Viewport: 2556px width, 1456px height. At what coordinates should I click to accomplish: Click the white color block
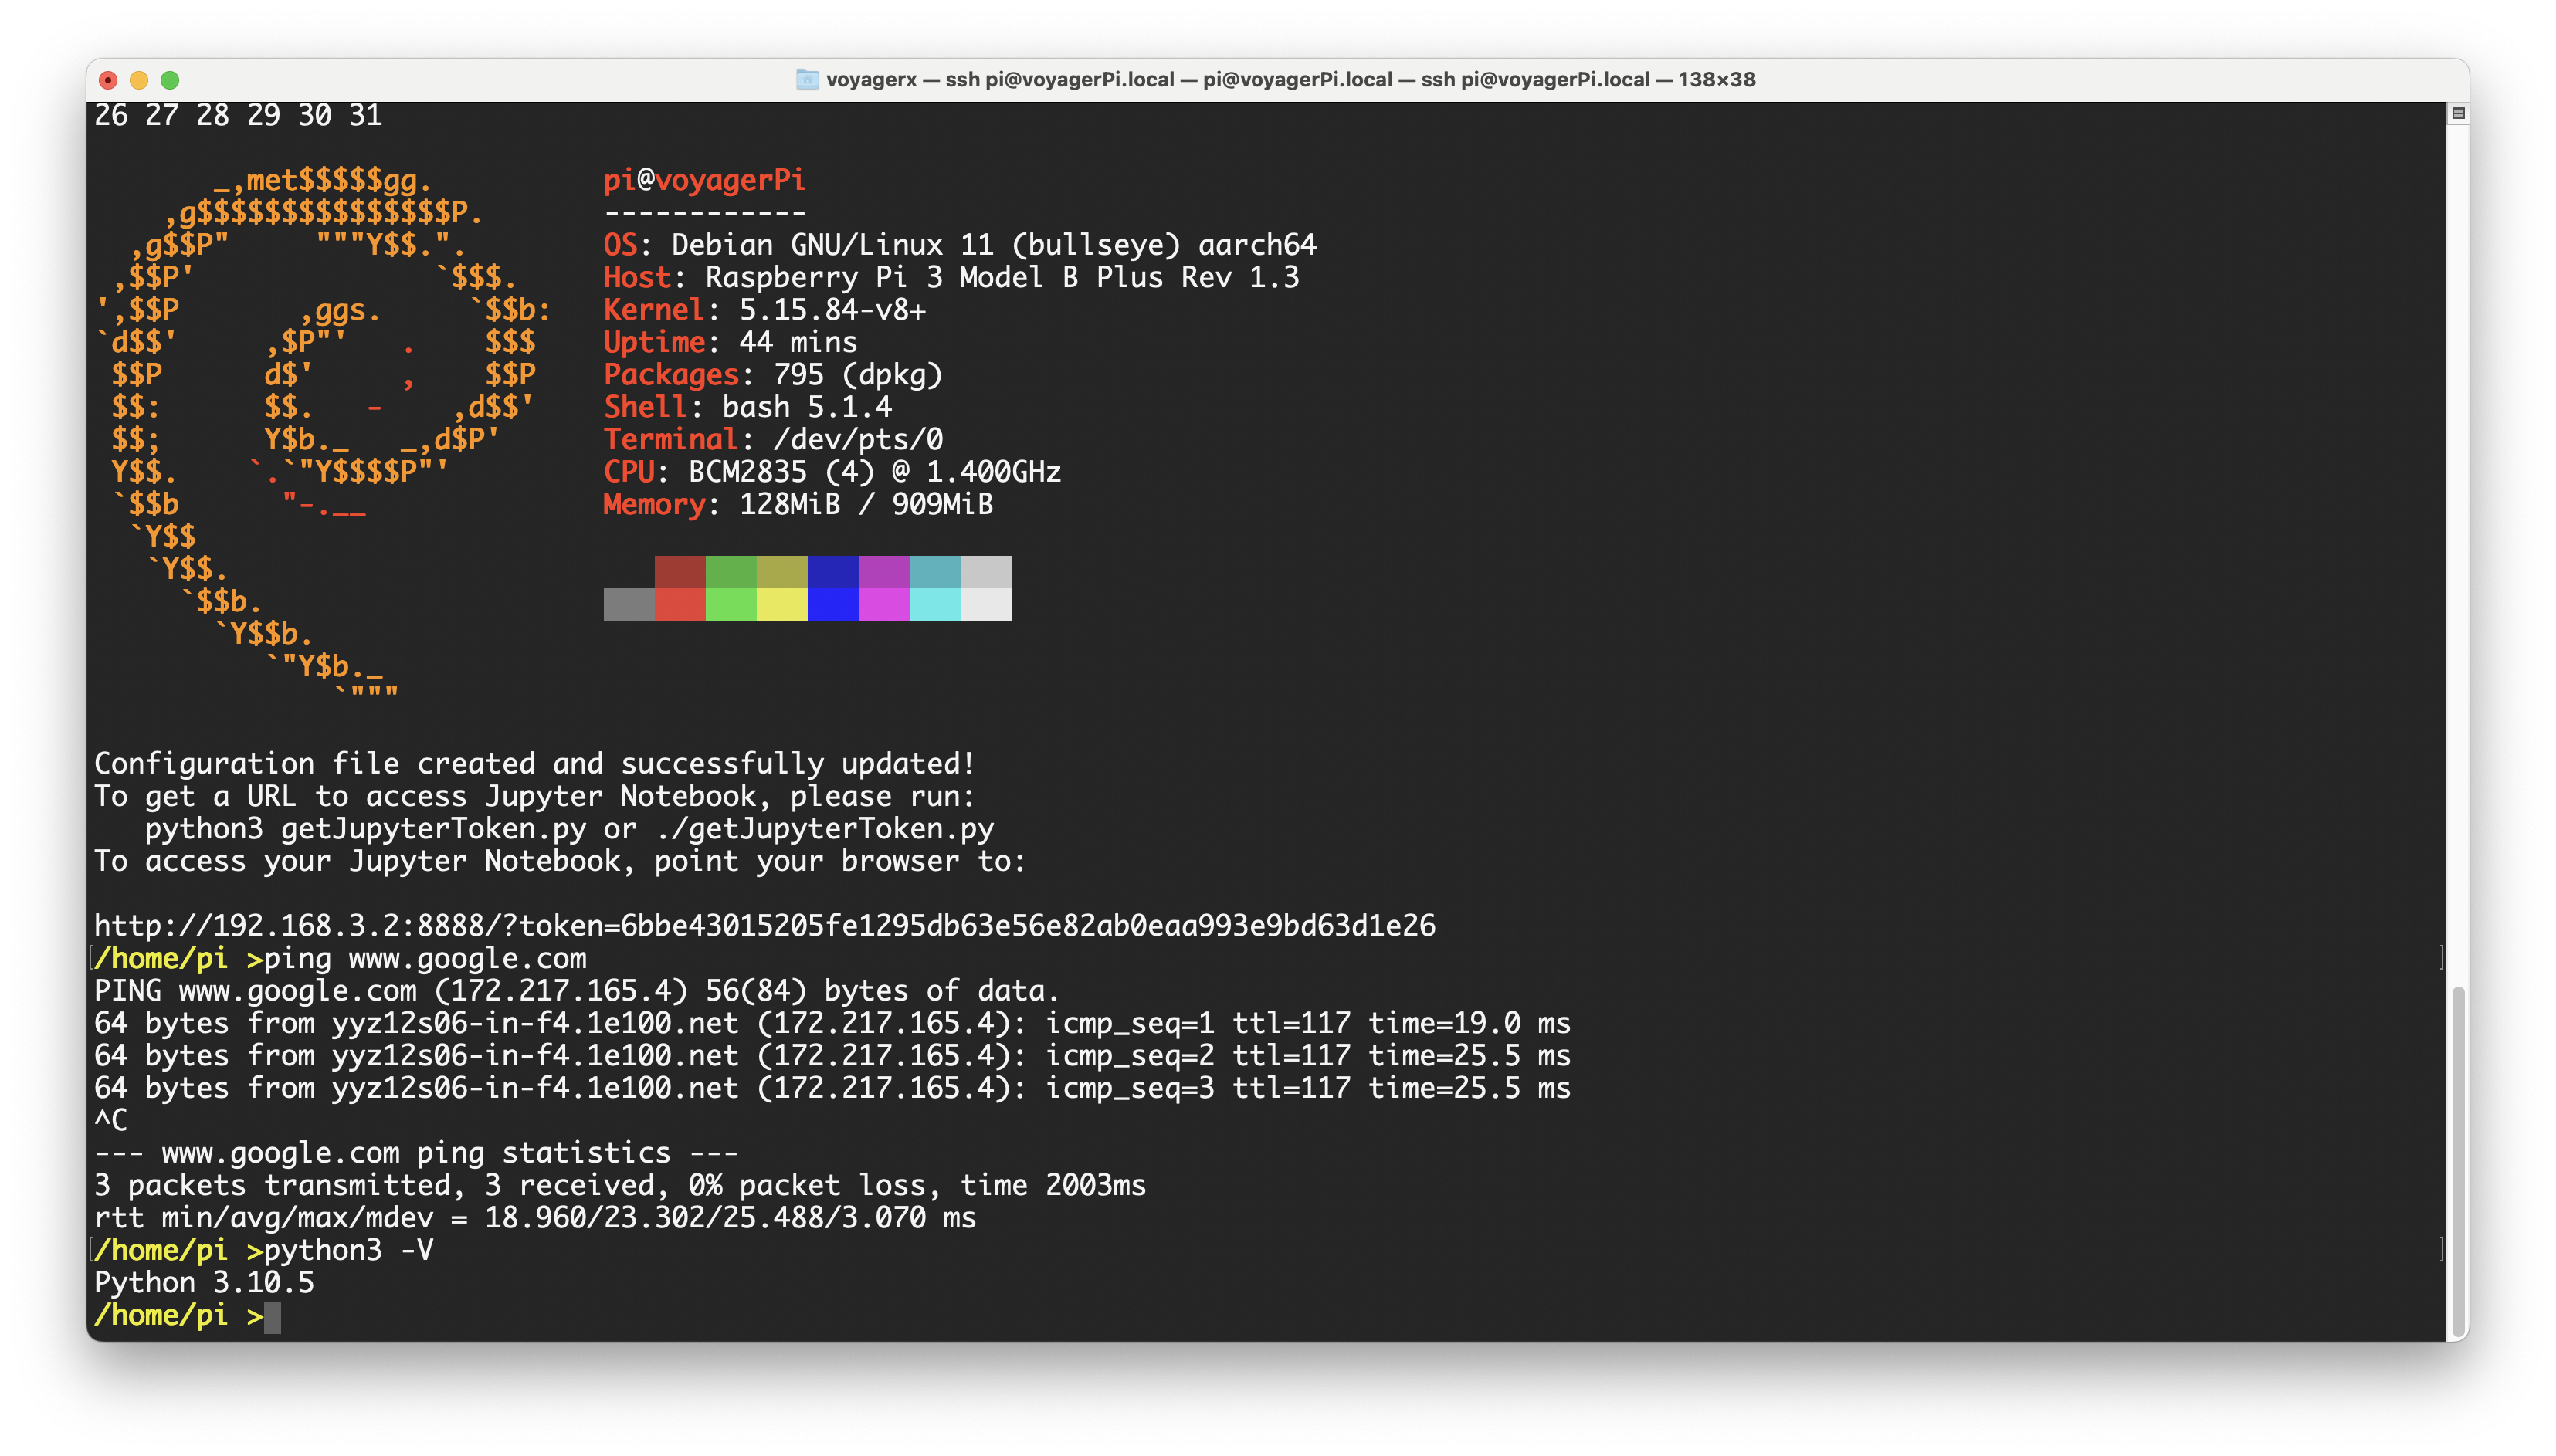pos(986,604)
